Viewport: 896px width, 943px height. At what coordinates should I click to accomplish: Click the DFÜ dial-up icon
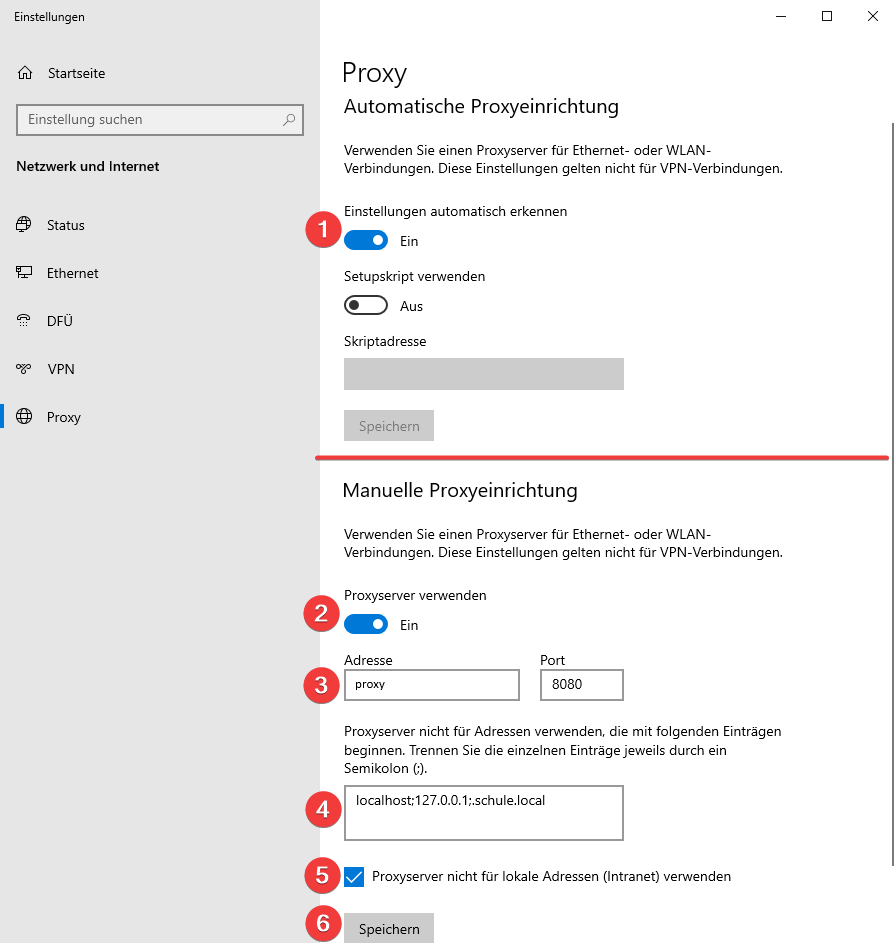tap(24, 321)
